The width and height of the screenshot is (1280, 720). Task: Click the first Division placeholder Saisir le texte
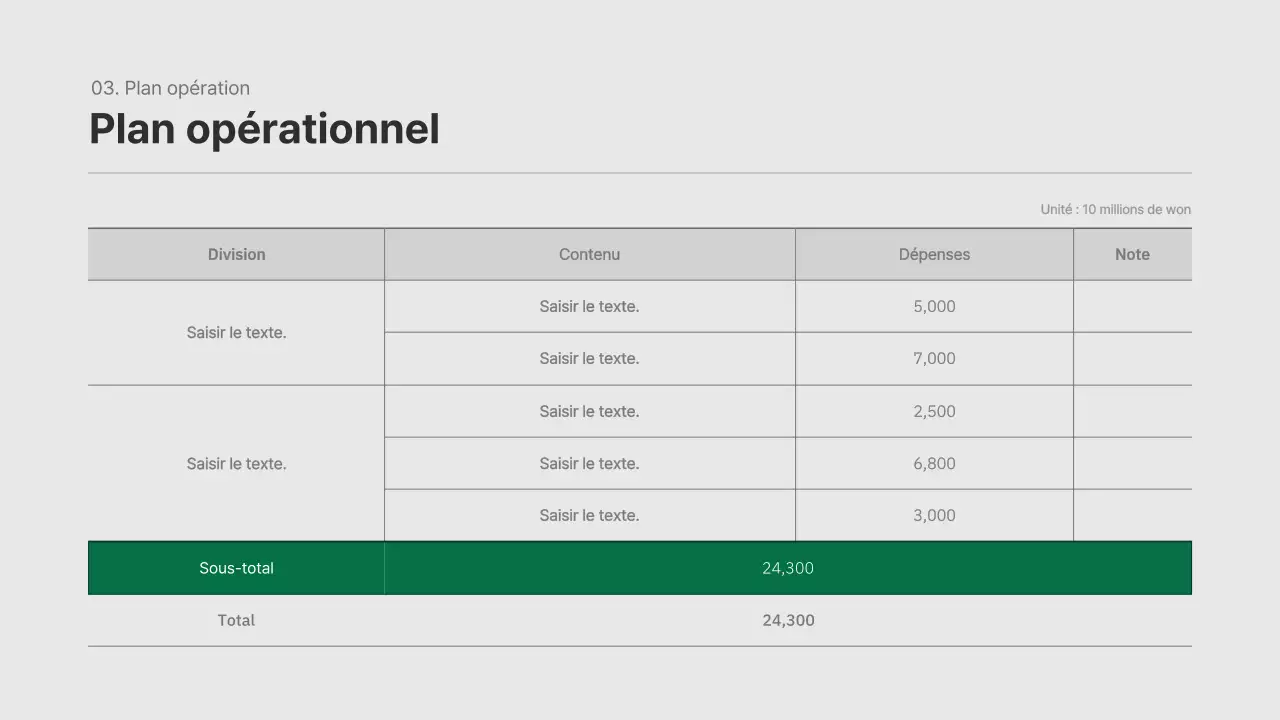(x=236, y=332)
